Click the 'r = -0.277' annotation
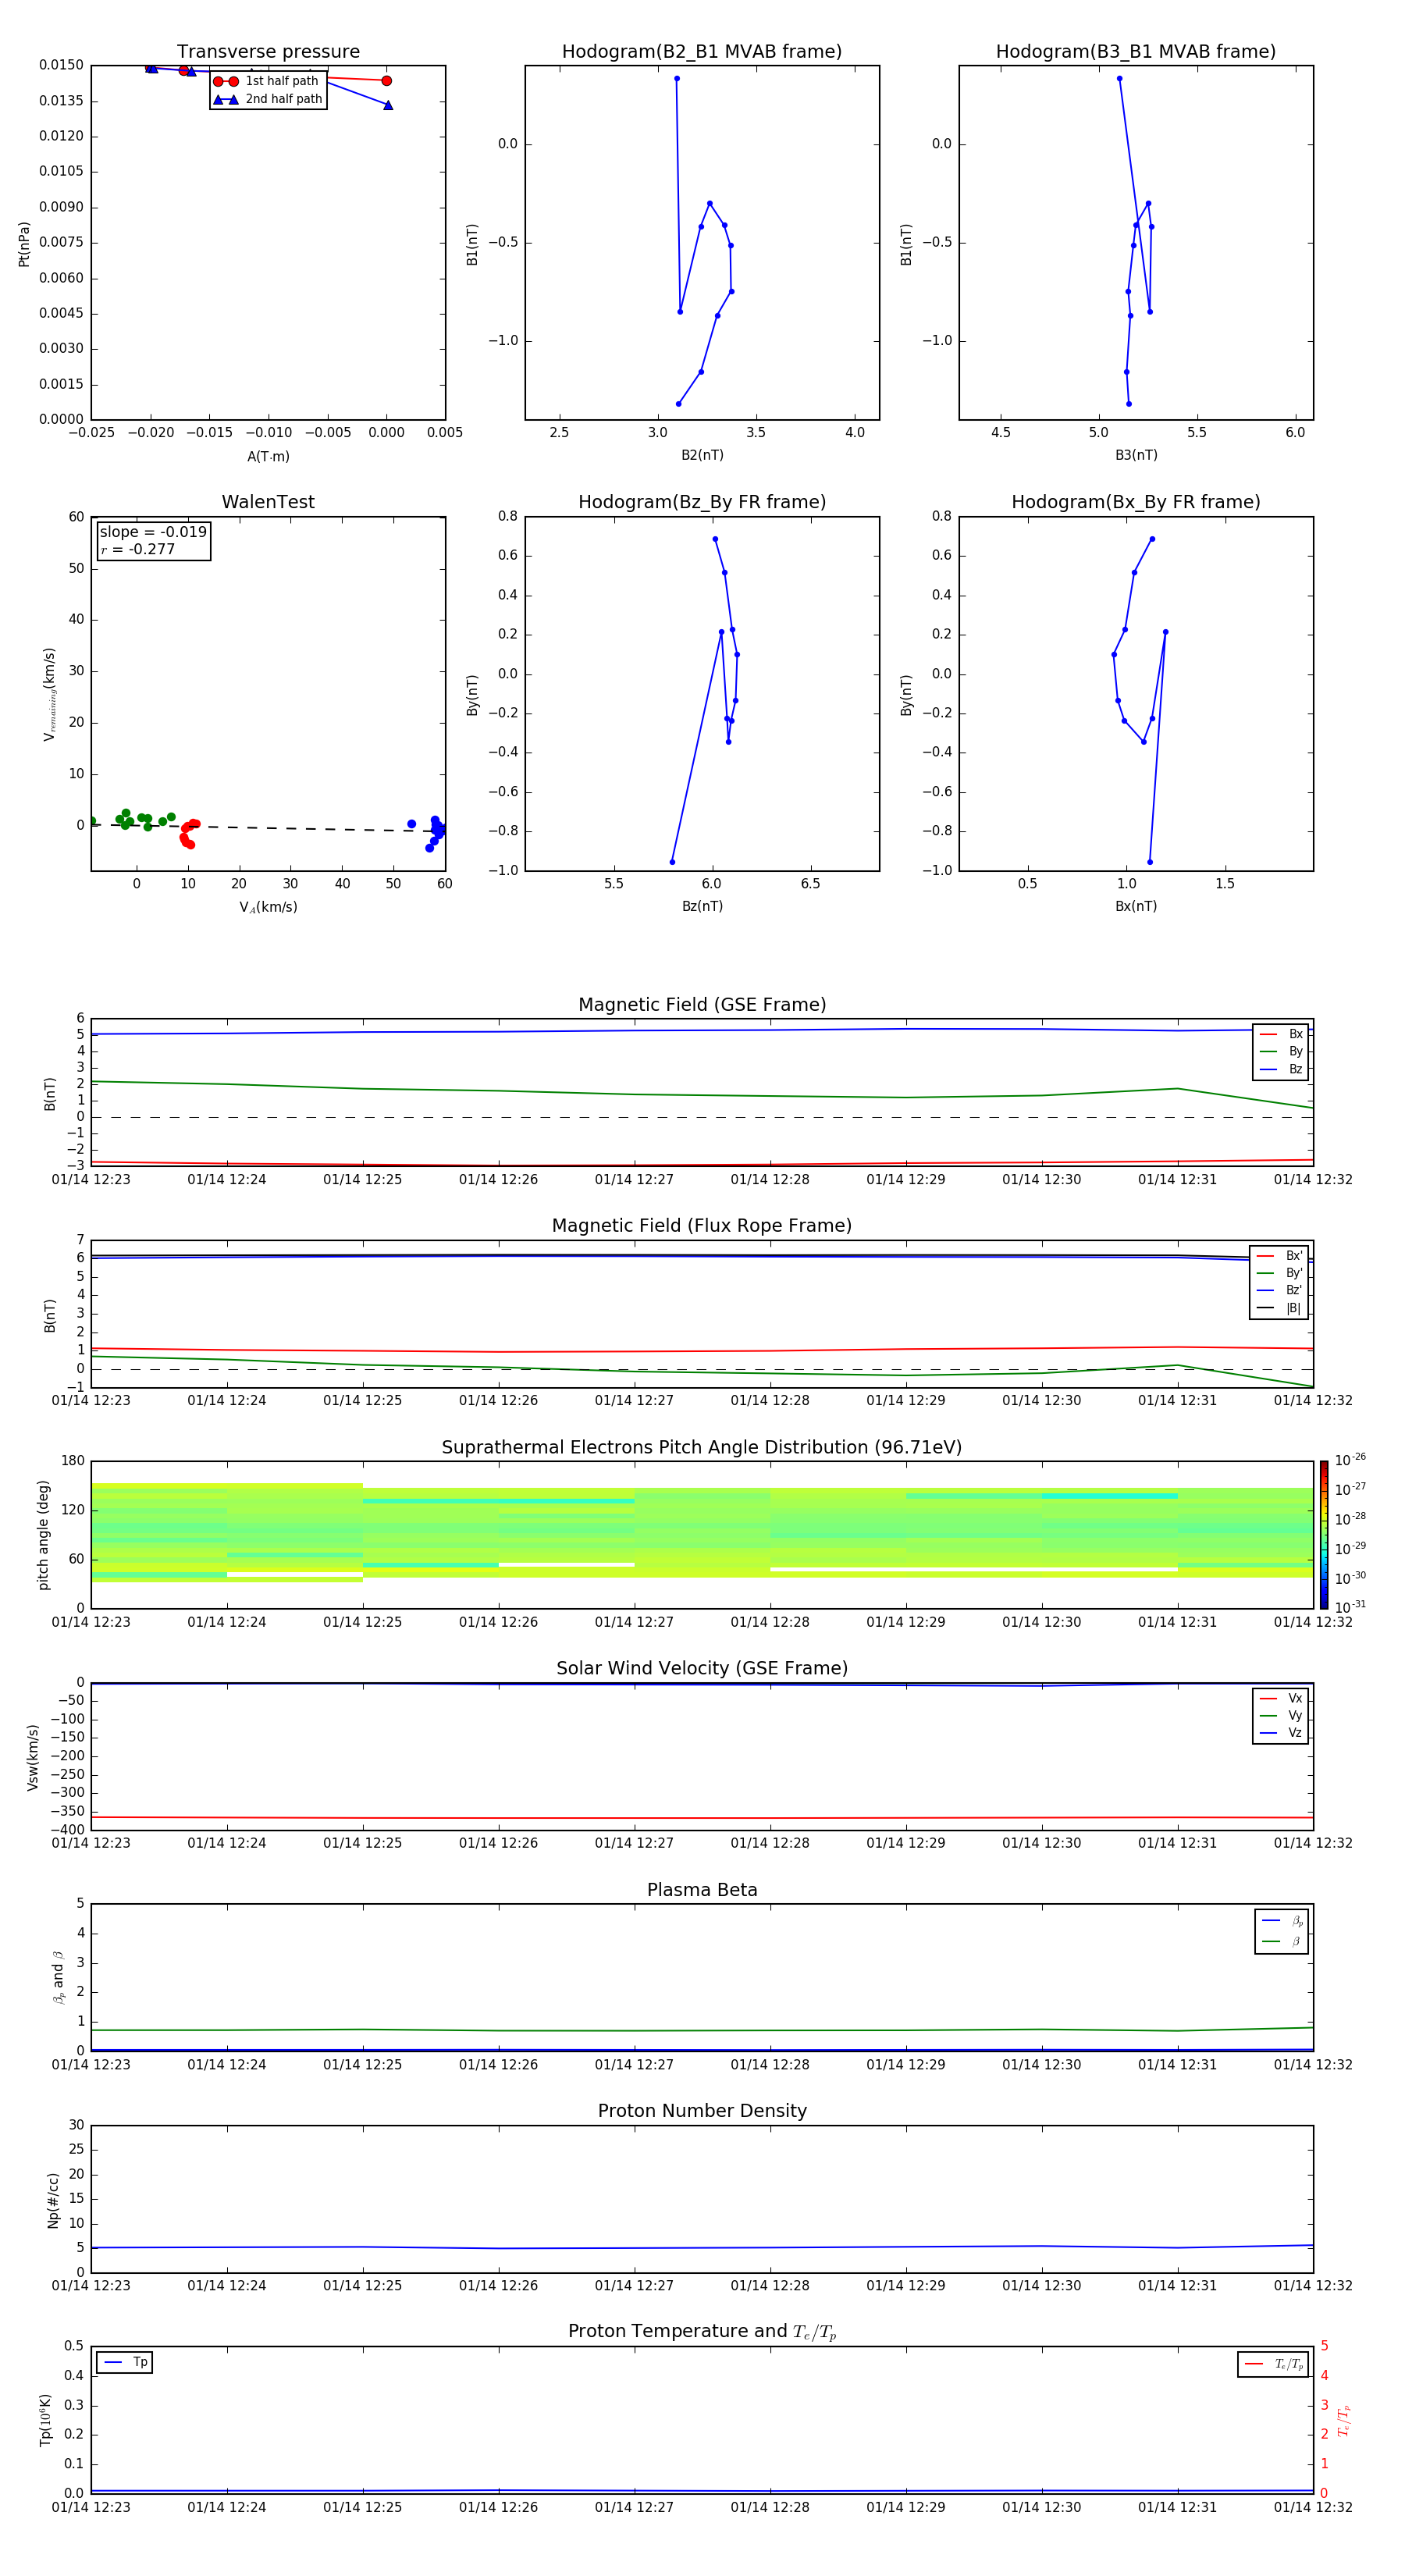 (138, 549)
